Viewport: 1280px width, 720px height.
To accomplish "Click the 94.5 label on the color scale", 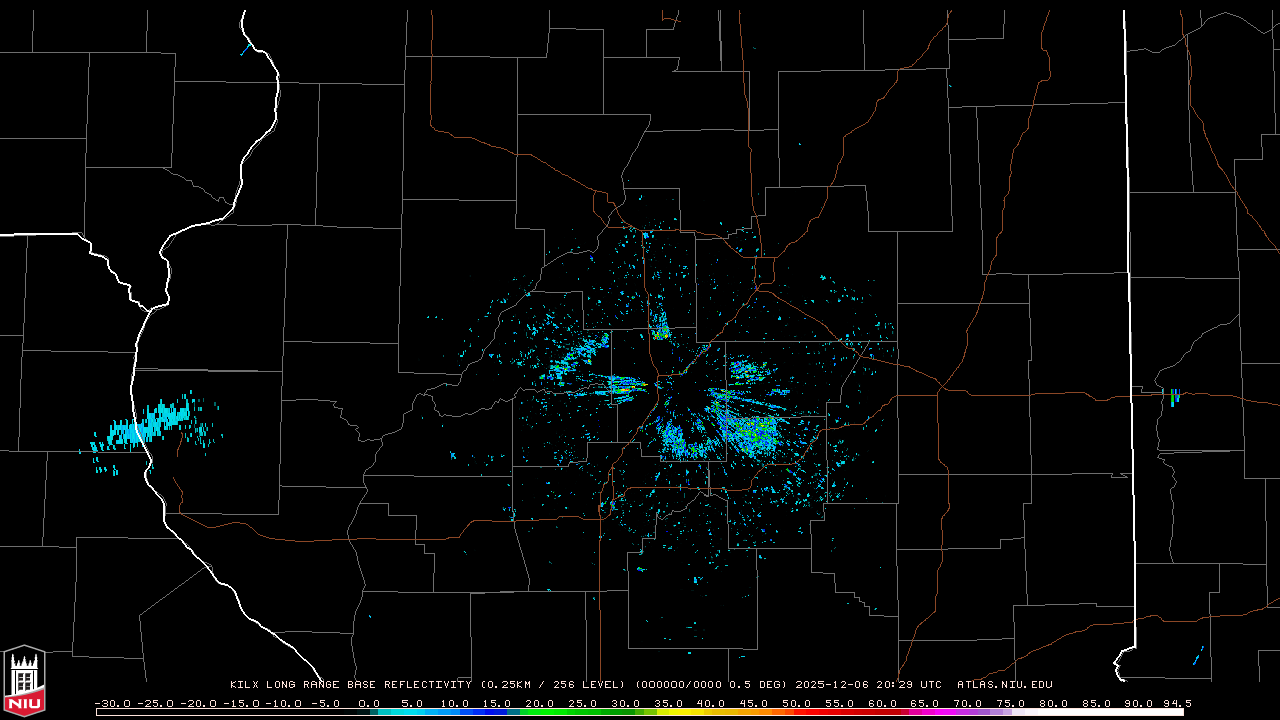I will point(1176,703).
